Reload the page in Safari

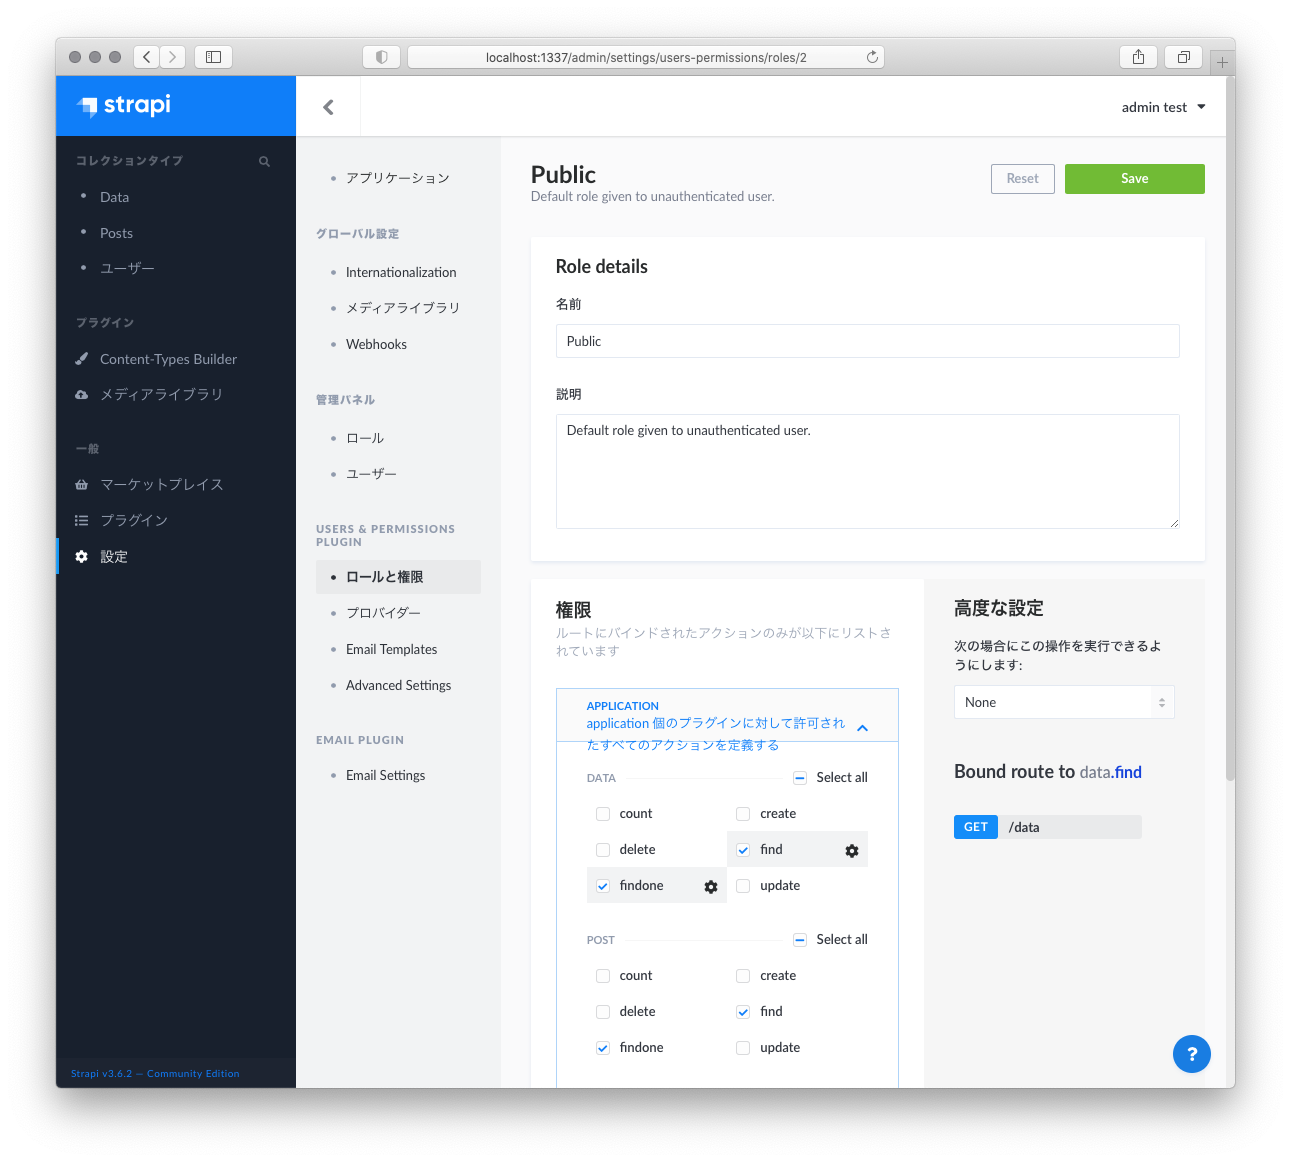[x=872, y=57]
